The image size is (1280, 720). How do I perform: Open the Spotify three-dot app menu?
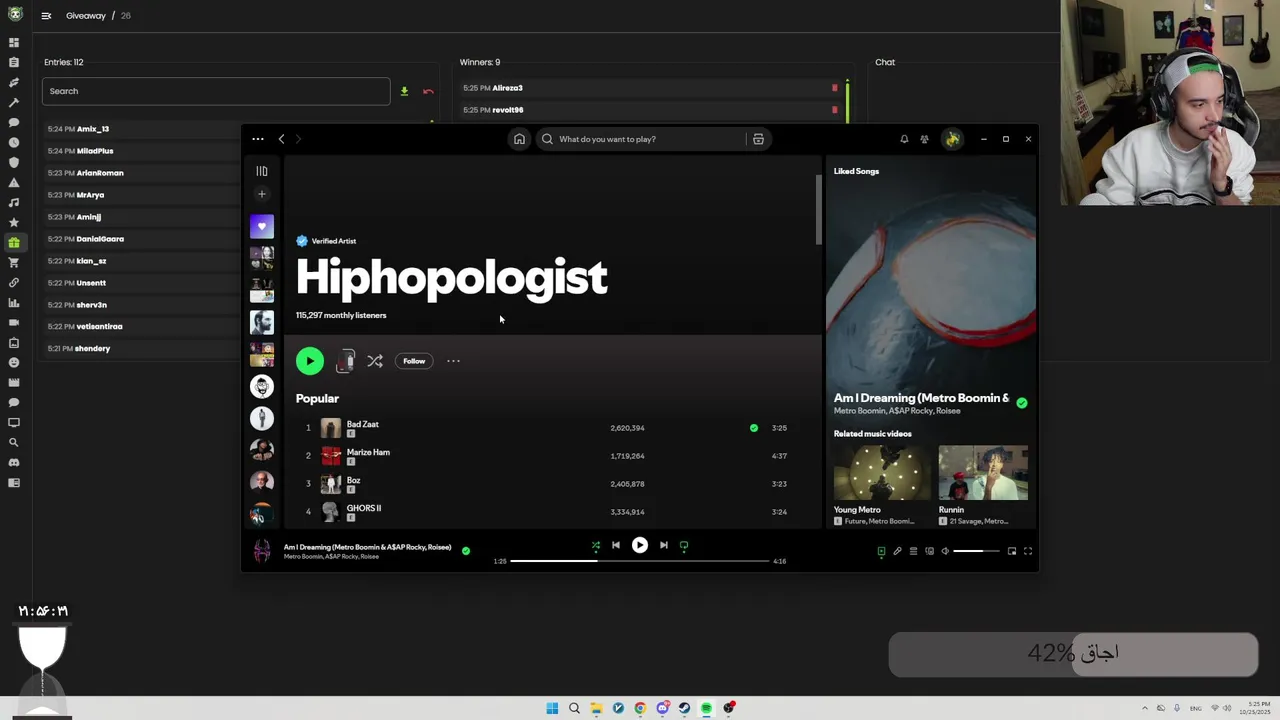[258, 139]
